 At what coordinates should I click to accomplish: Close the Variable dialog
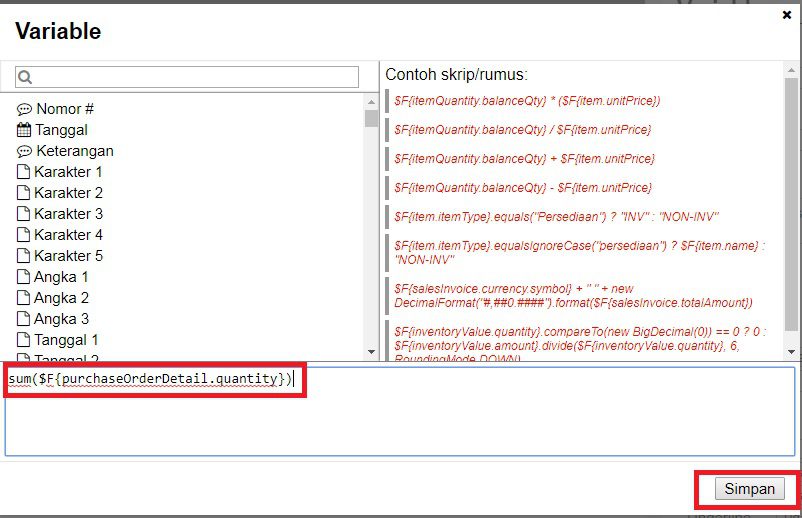tap(786, 15)
